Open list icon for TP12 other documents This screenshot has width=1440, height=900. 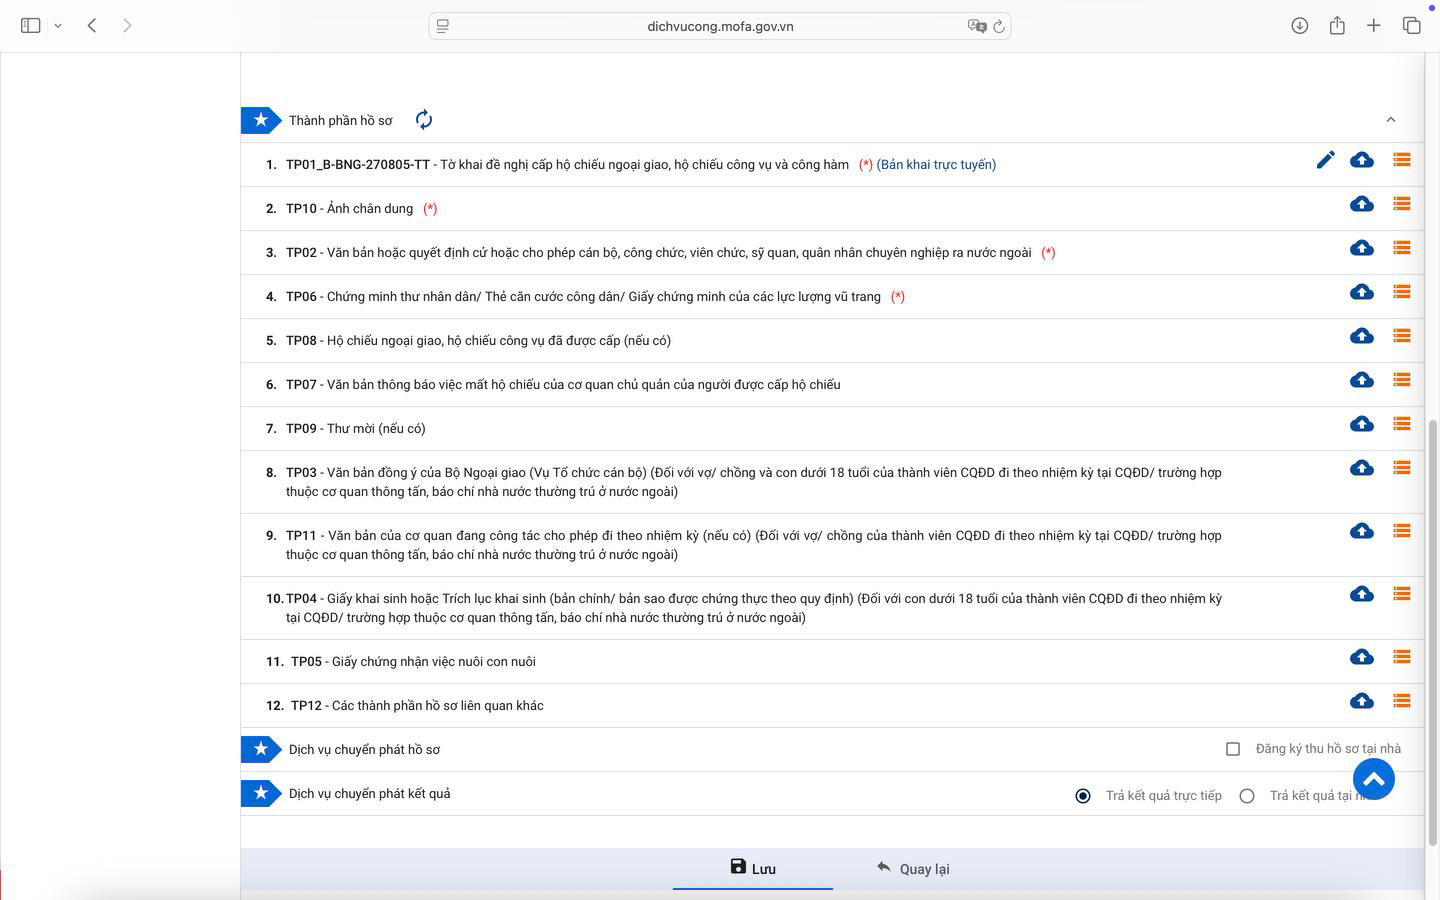1401,701
